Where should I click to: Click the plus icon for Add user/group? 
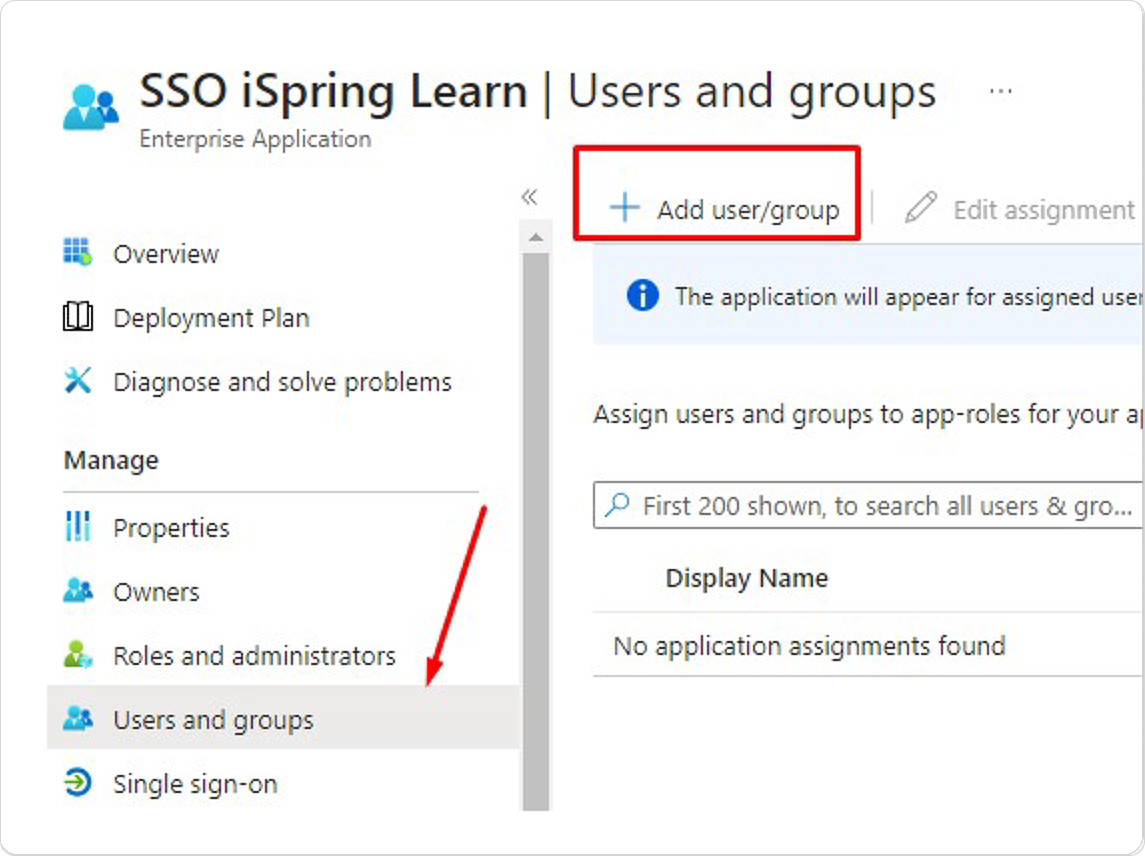click(625, 207)
